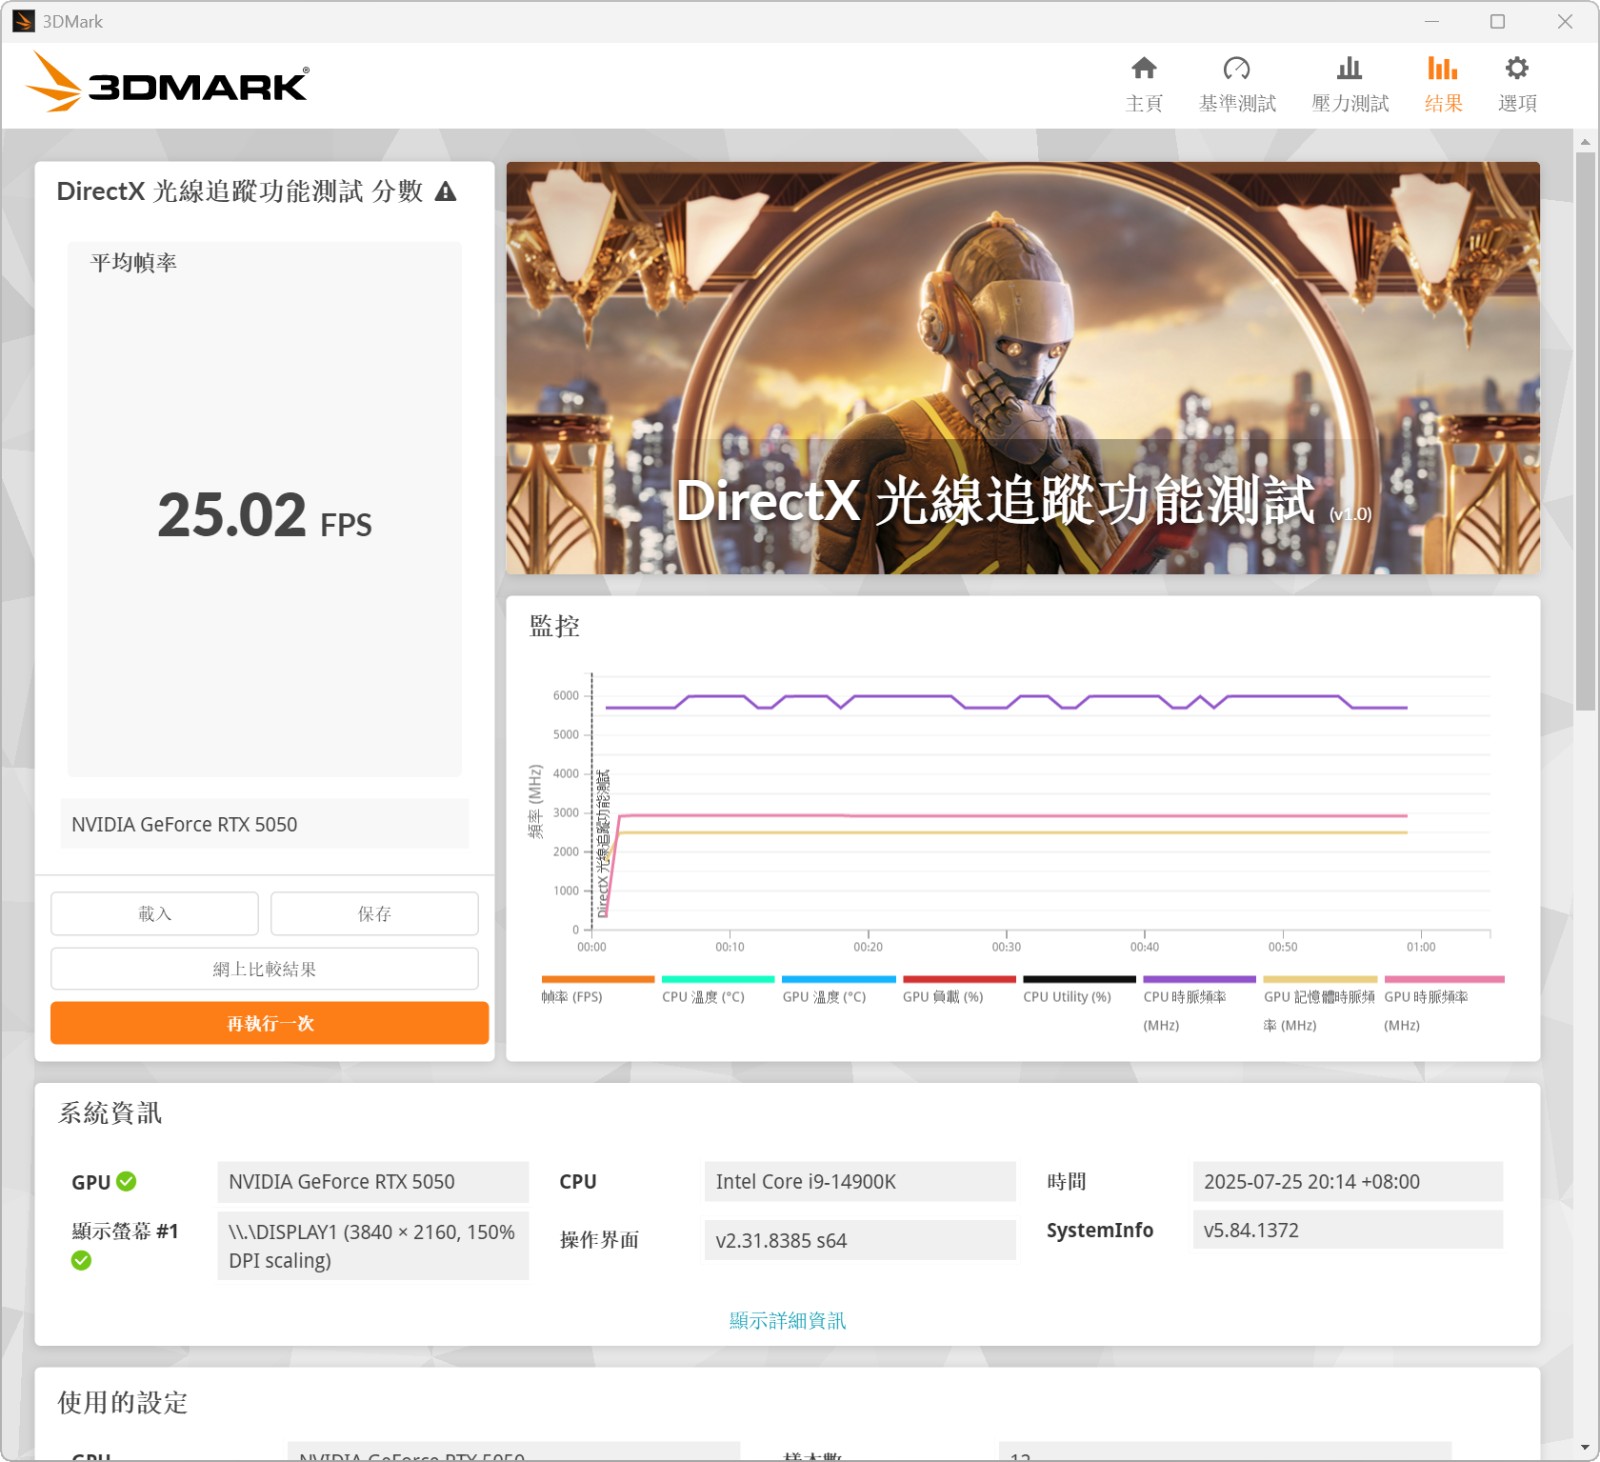Click the scrollbar up arrow

(x=1585, y=142)
